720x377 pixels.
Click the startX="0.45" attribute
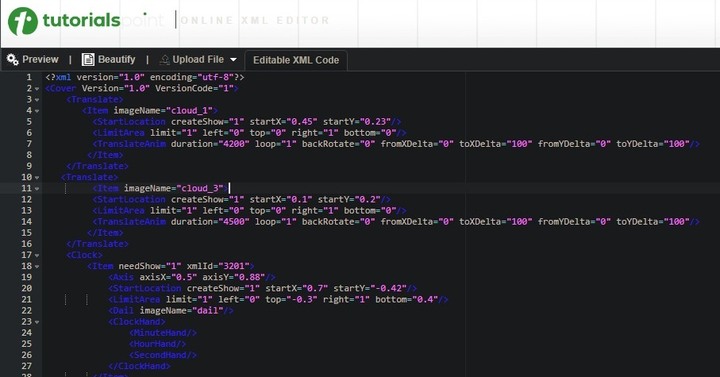pyautogui.click(x=284, y=122)
